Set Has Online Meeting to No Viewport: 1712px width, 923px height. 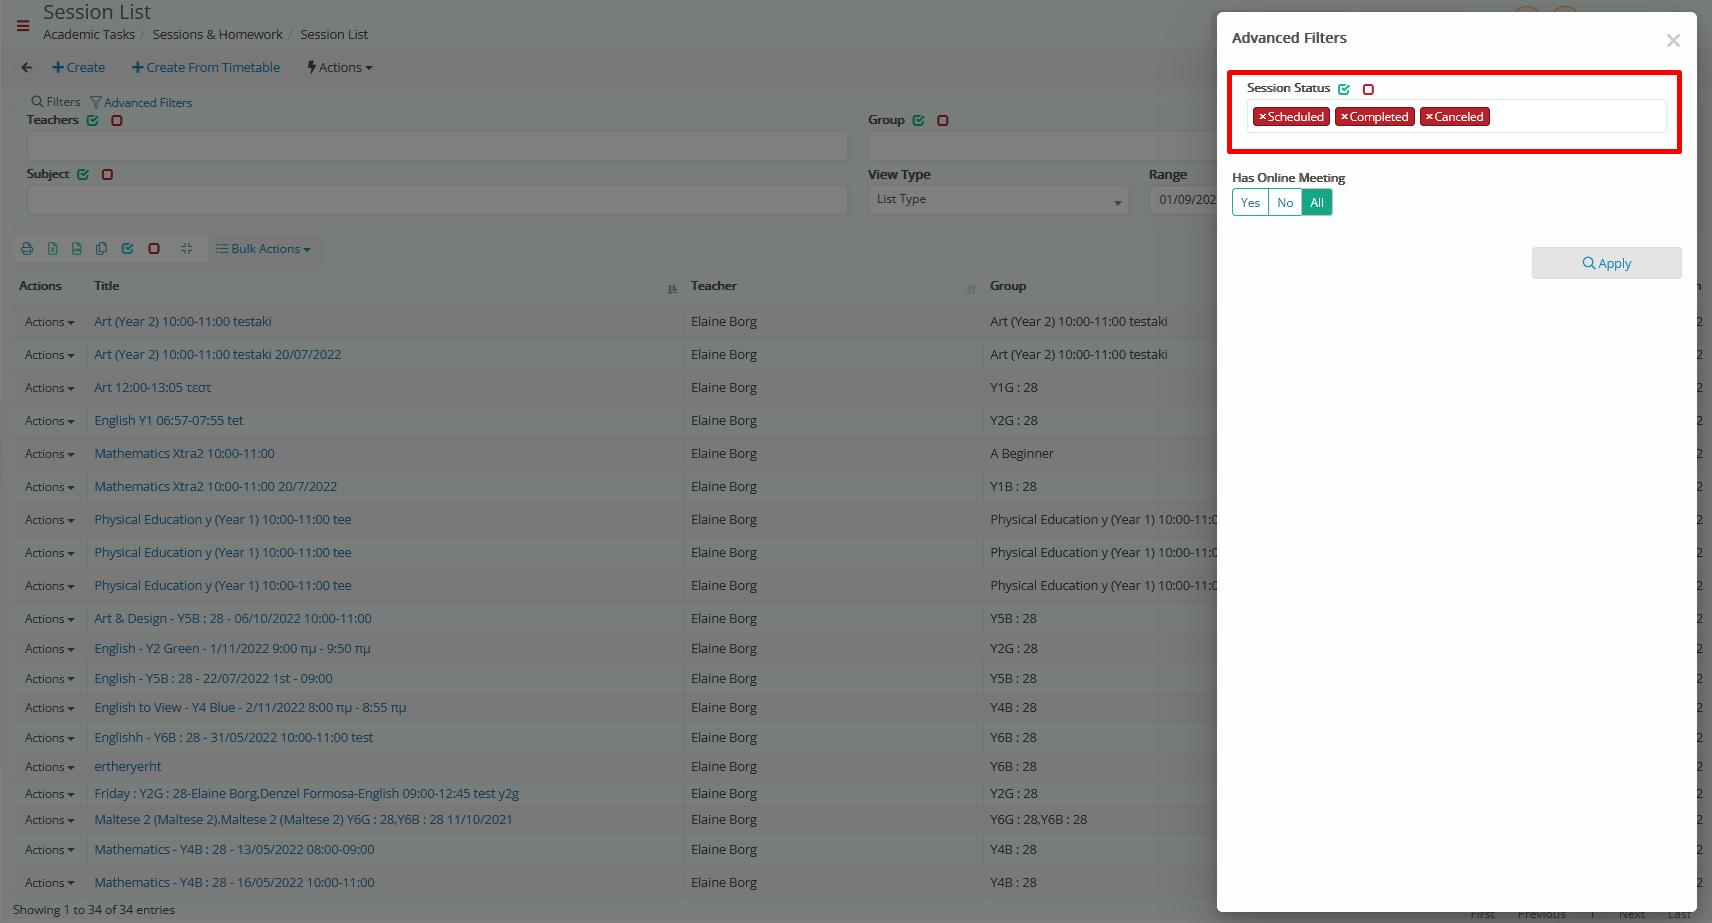(1285, 203)
